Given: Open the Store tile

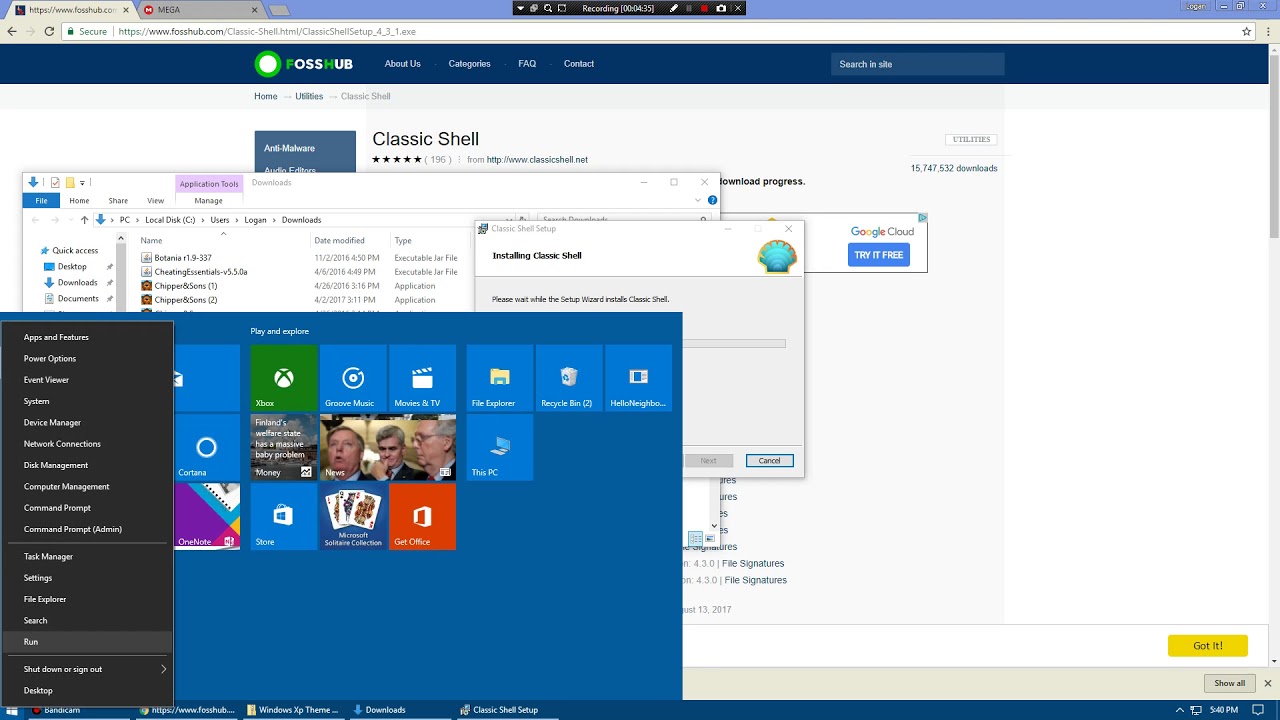Looking at the screenshot, I should pos(284,516).
